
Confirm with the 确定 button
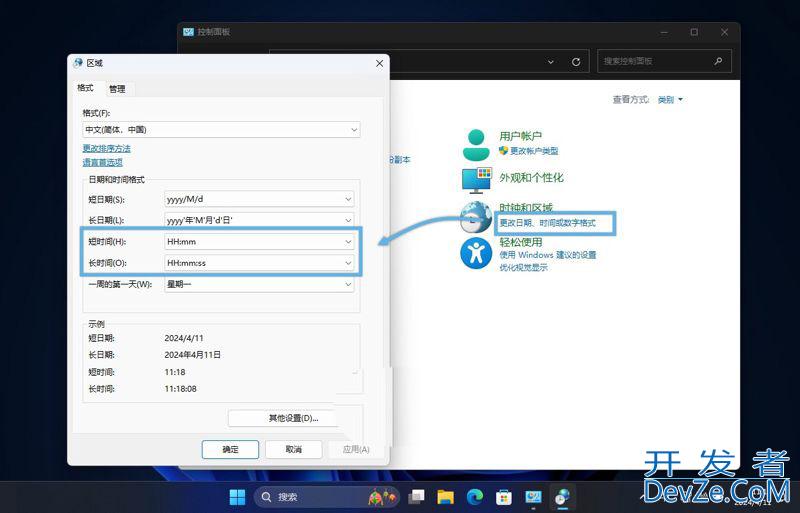pyautogui.click(x=230, y=449)
